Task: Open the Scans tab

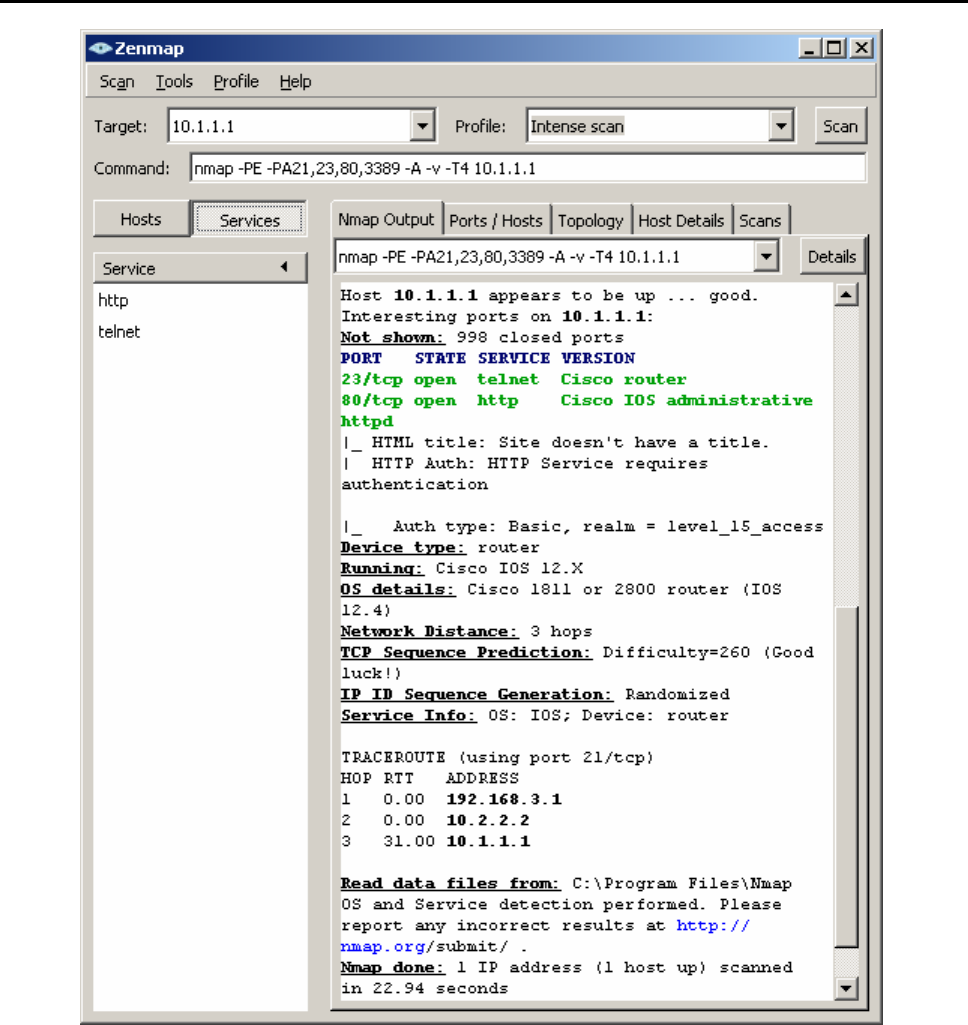Action: coord(760,221)
